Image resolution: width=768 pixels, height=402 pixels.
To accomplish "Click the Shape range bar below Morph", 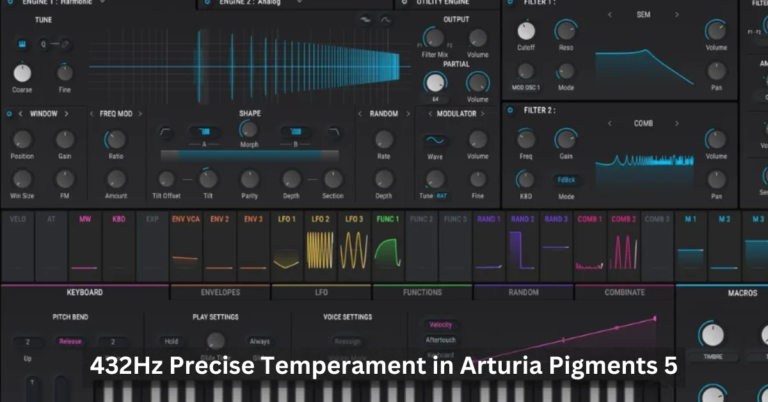I will pyautogui.click(x=250, y=156).
